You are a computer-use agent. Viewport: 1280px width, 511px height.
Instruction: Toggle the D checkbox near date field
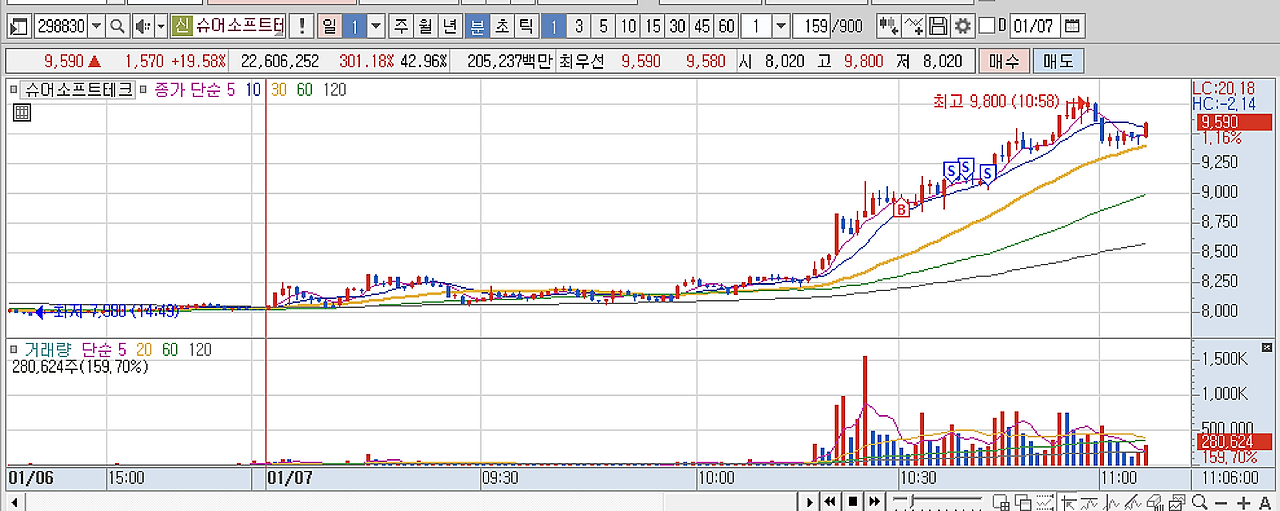[987, 26]
